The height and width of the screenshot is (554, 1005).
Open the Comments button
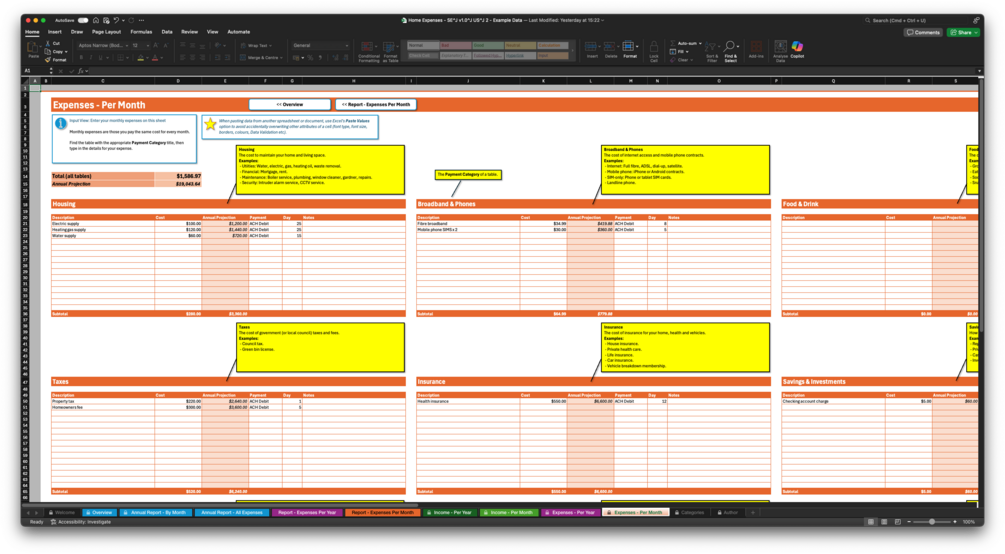tap(923, 32)
